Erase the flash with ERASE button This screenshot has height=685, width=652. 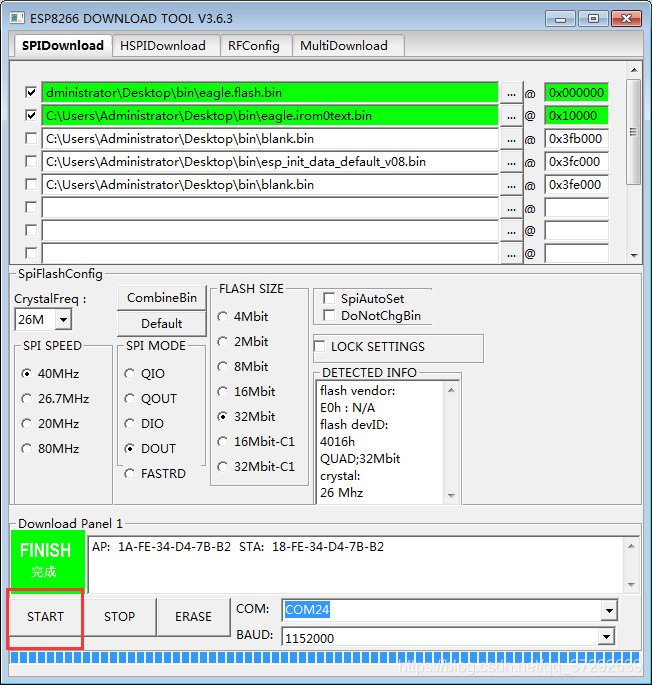[x=193, y=616]
